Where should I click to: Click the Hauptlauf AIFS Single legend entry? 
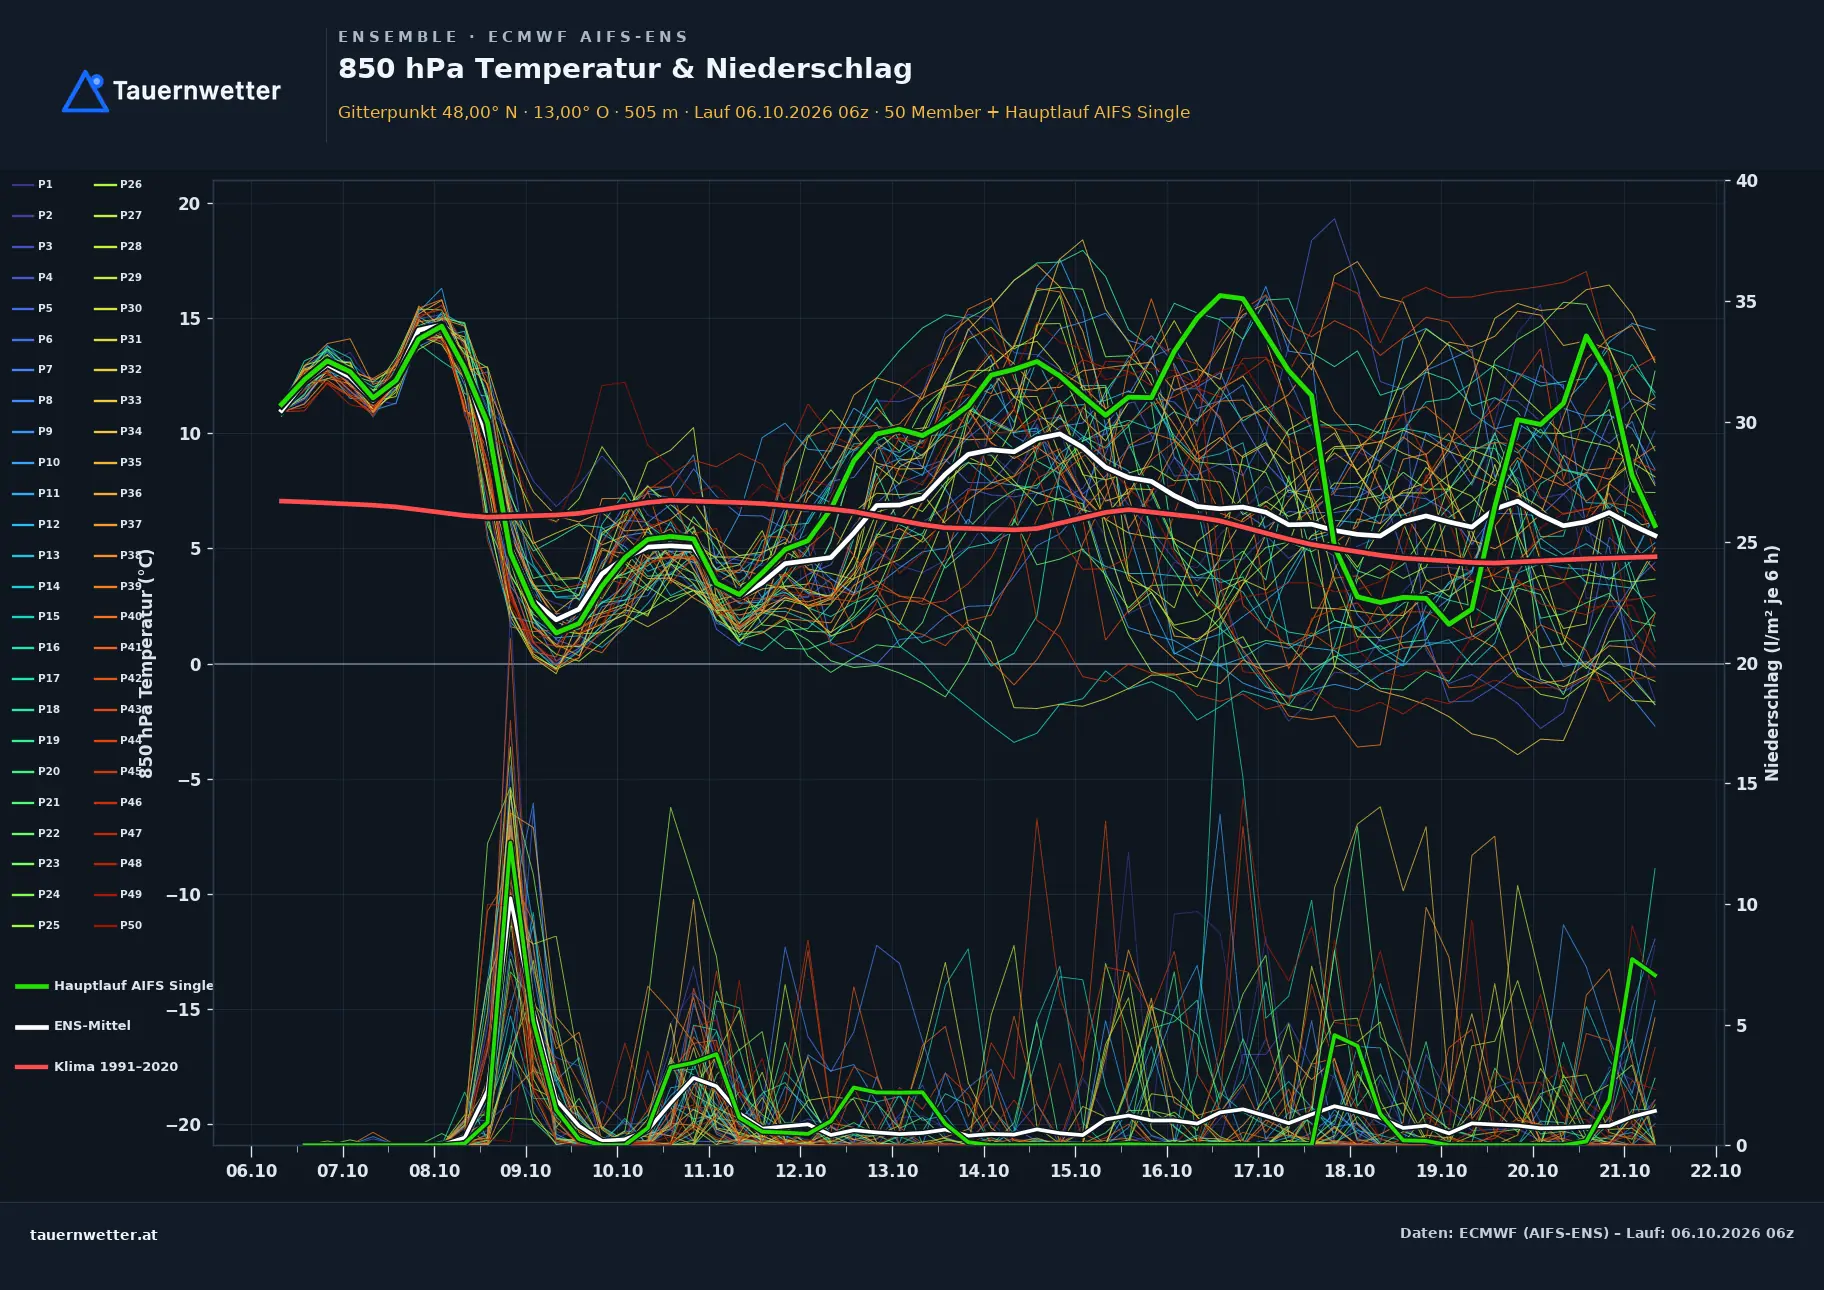click(114, 985)
